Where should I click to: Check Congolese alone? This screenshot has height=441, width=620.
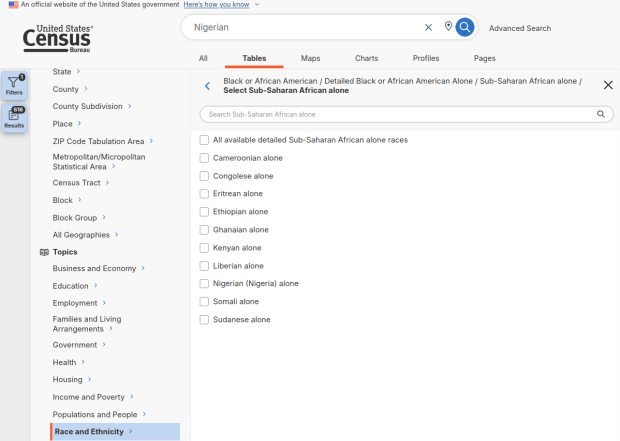click(x=204, y=176)
